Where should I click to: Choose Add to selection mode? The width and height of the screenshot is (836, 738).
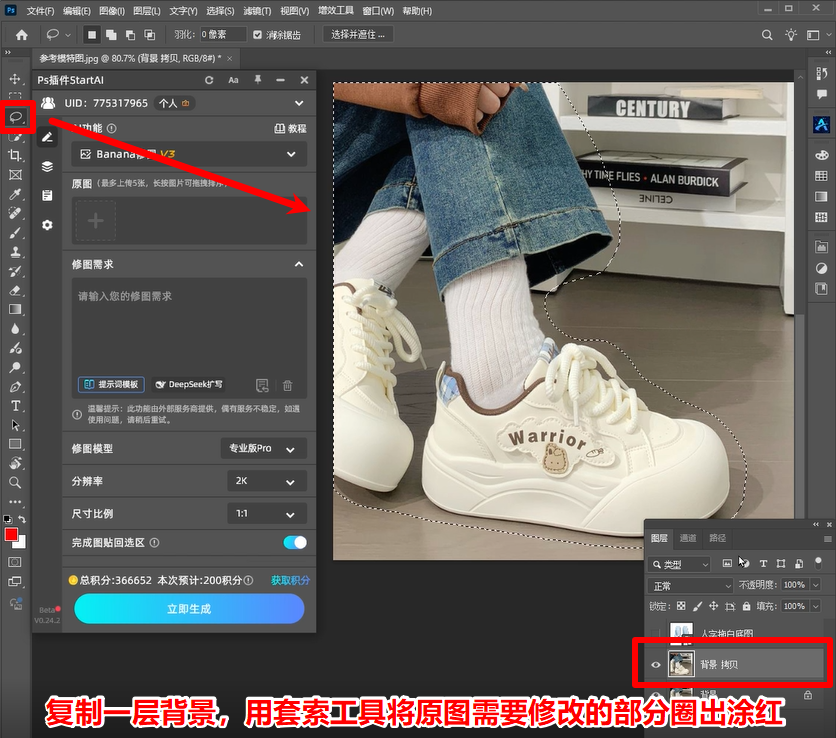(x=111, y=35)
